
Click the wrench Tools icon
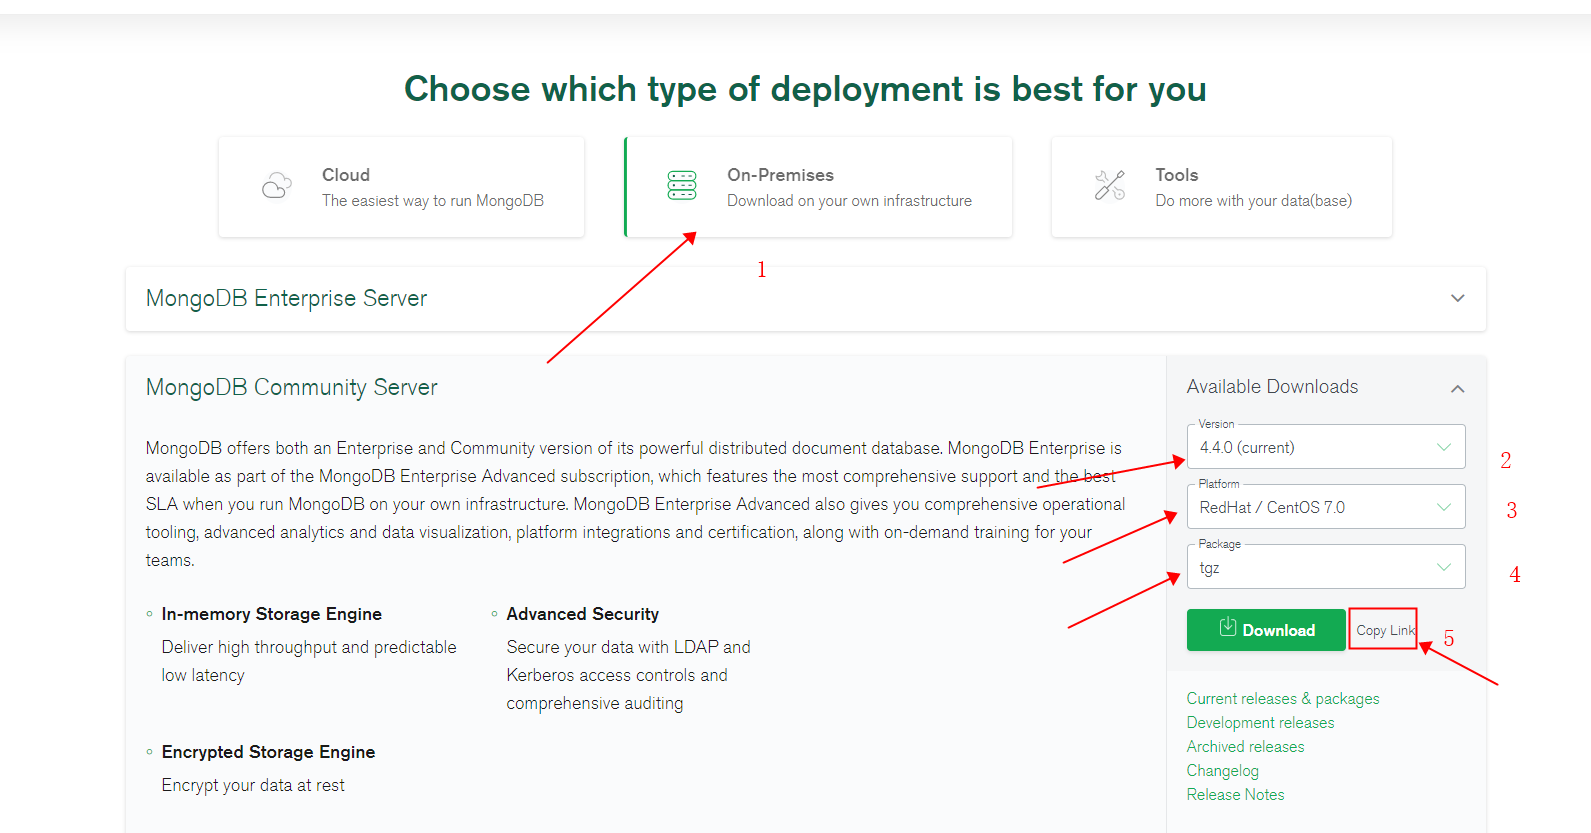point(1110,185)
